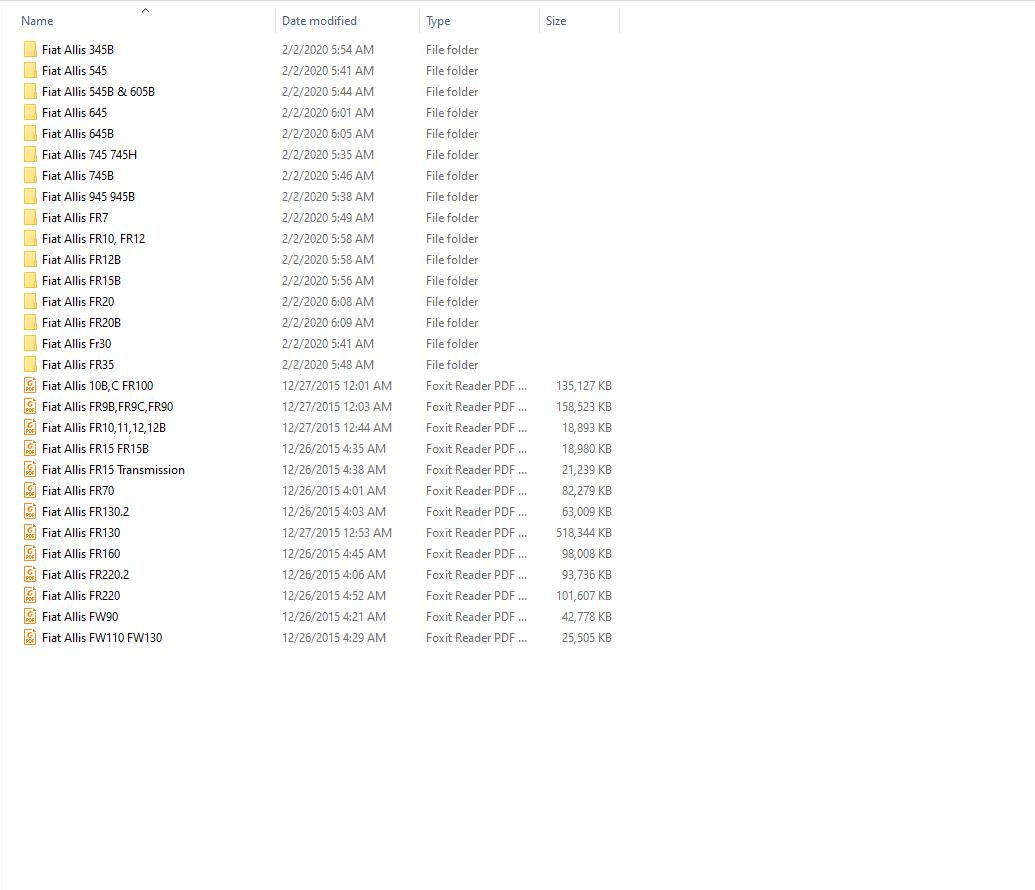Click date '12/27/2015 12:01 AM'
Viewport: 1035px width, 890px height.
tap(337, 386)
